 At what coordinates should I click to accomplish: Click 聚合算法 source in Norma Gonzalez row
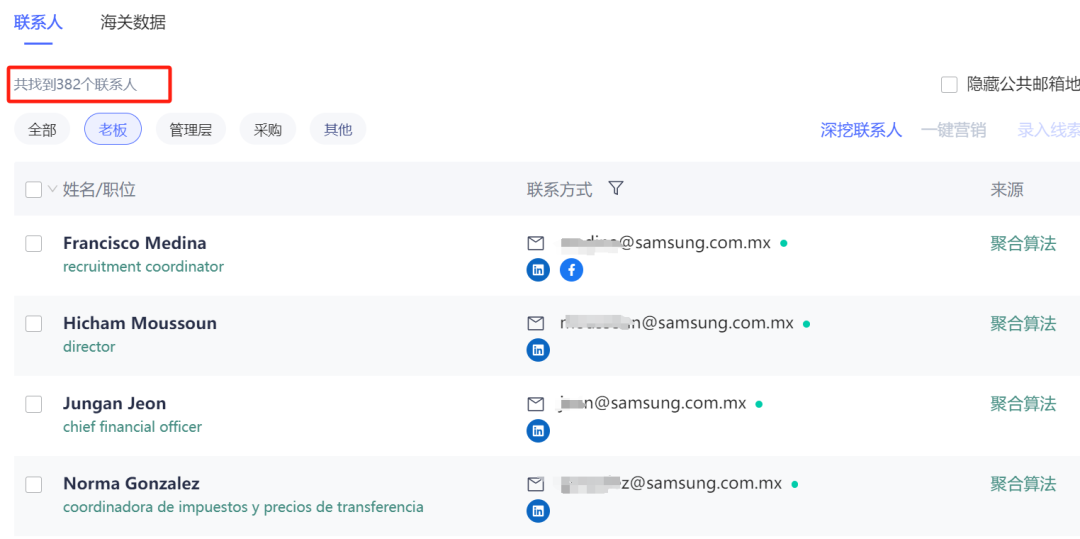pos(1023,485)
